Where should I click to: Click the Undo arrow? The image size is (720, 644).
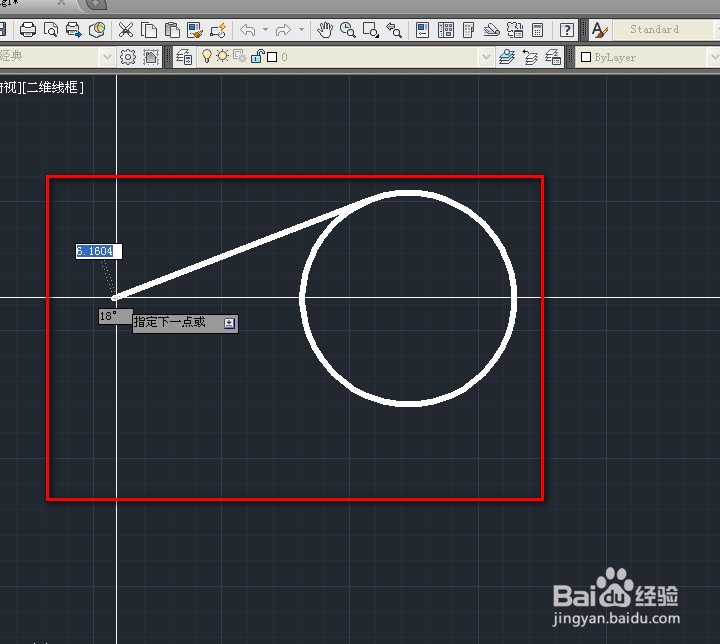248,30
